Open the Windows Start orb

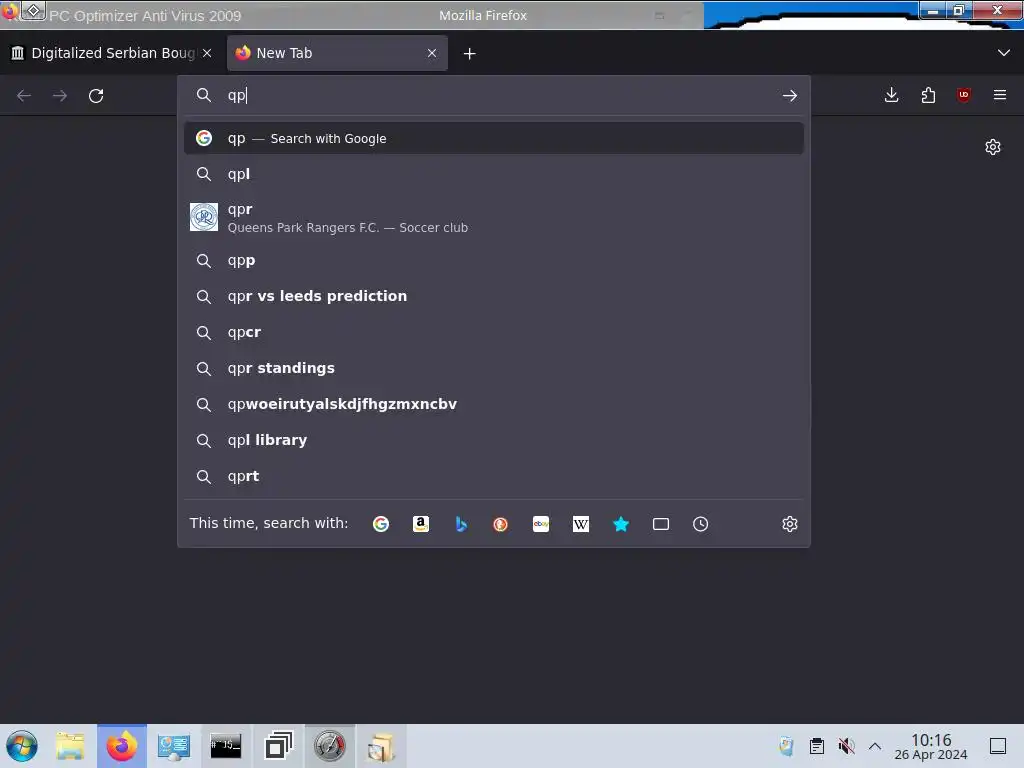[x=22, y=746]
